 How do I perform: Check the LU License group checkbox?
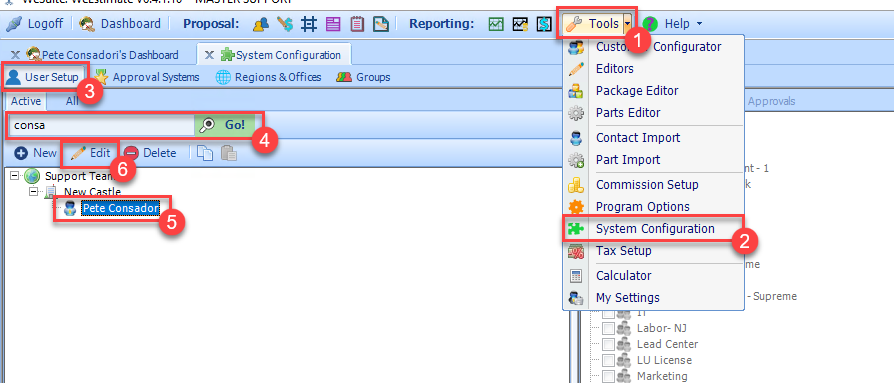tap(608, 360)
